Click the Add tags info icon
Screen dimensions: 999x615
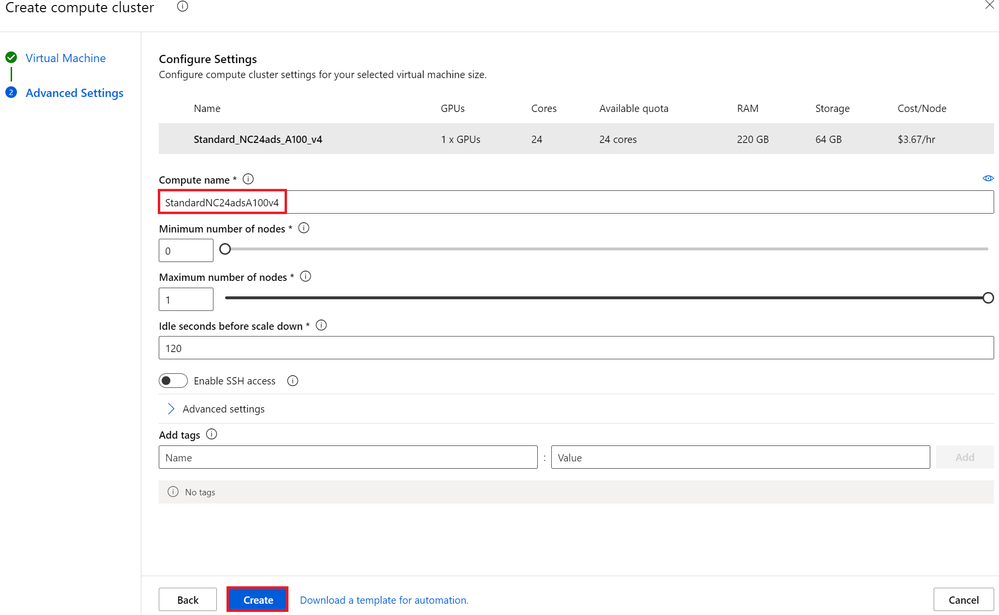pyautogui.click(x=212, y=435)
